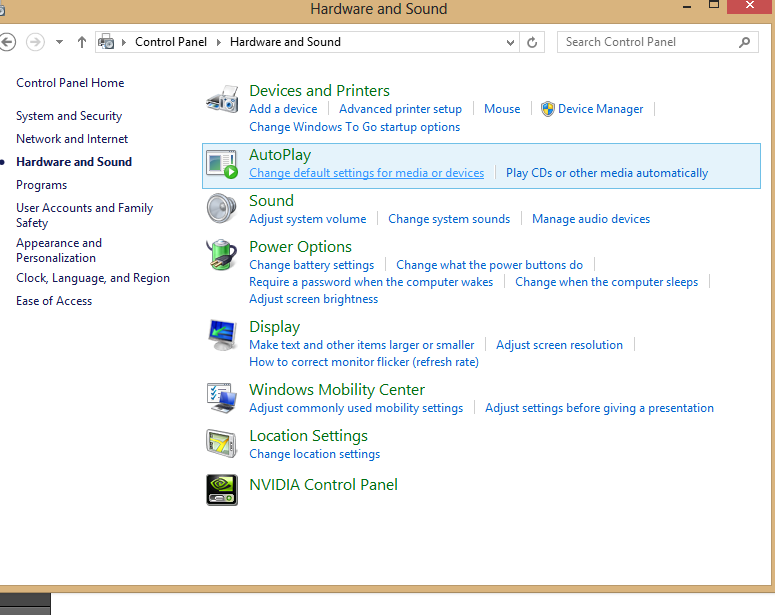Open the Windows Mobility Center icon

click(222, 397)
